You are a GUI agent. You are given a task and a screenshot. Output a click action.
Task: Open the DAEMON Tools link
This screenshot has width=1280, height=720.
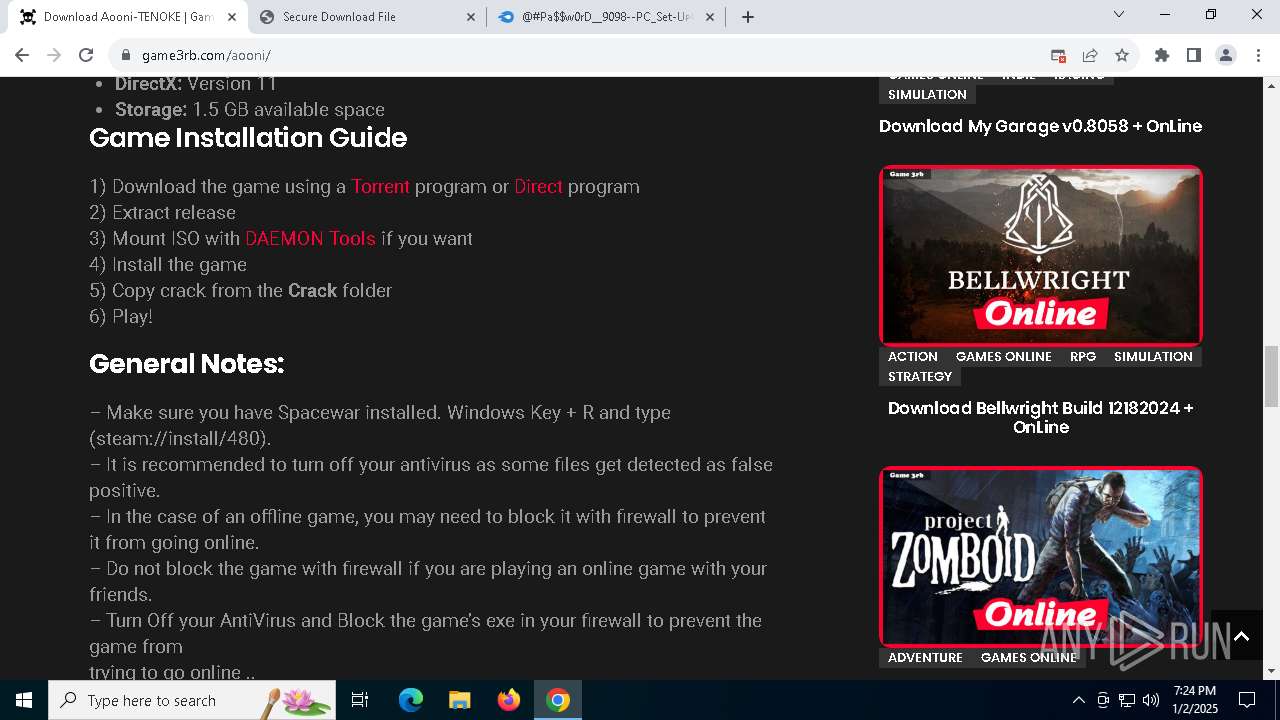click(310, 238)
